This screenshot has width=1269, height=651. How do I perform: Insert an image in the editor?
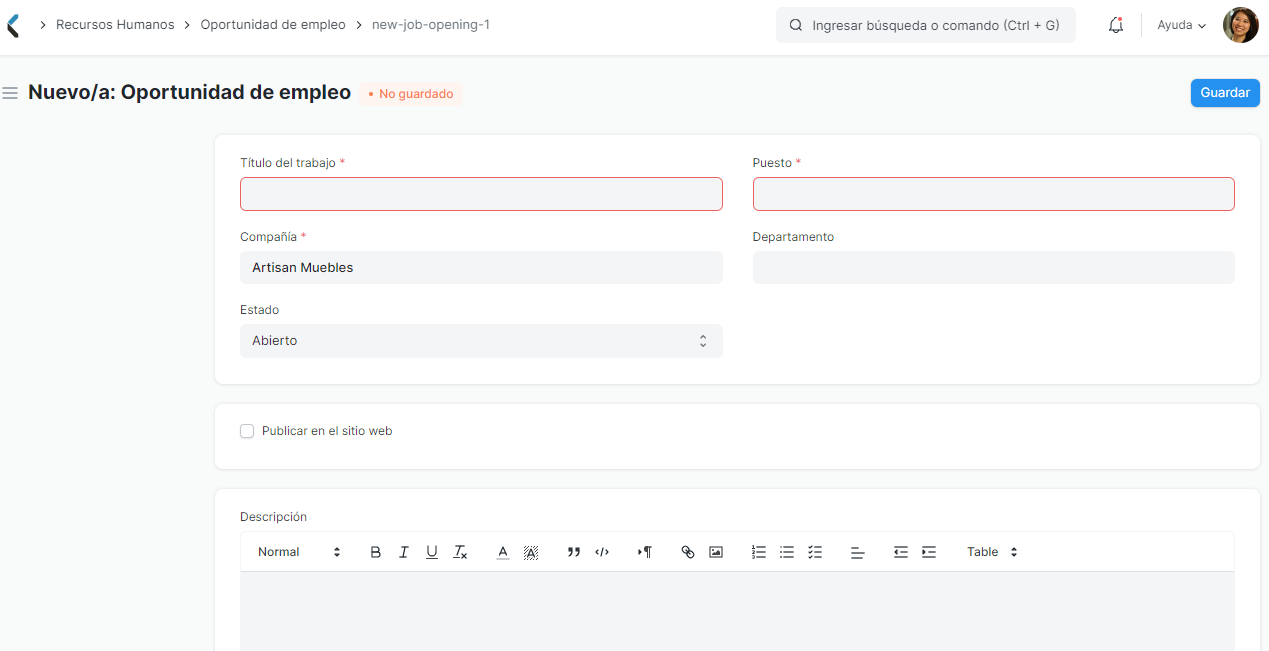click(716, 552)
